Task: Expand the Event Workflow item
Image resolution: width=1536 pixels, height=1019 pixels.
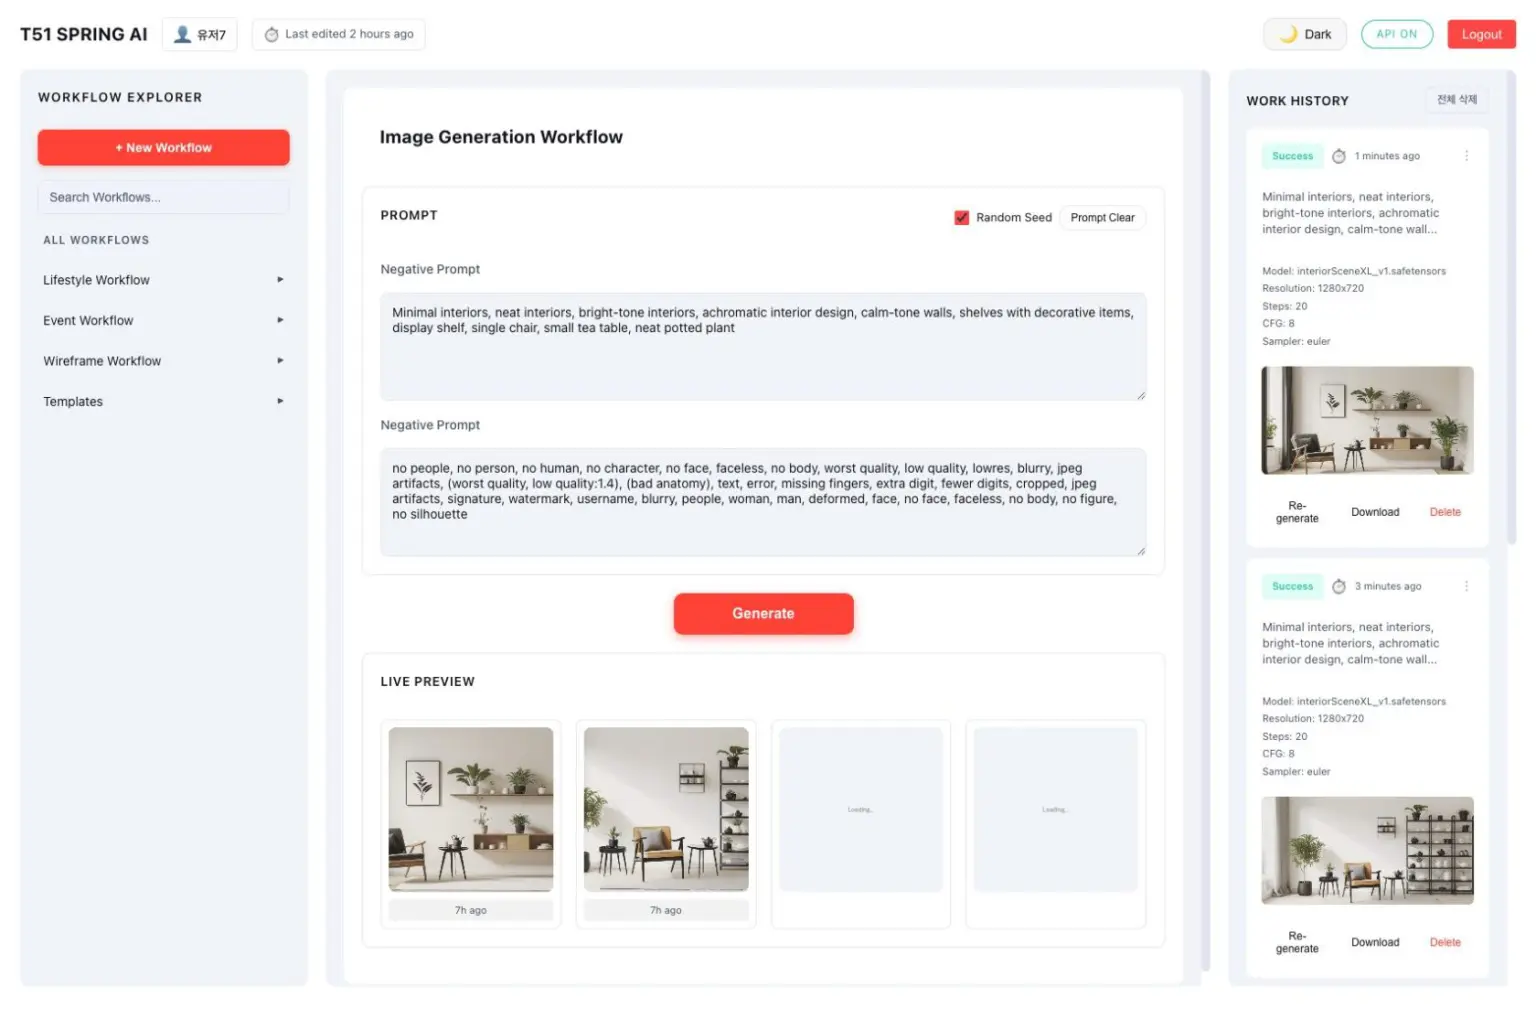Action: point(280,321)
